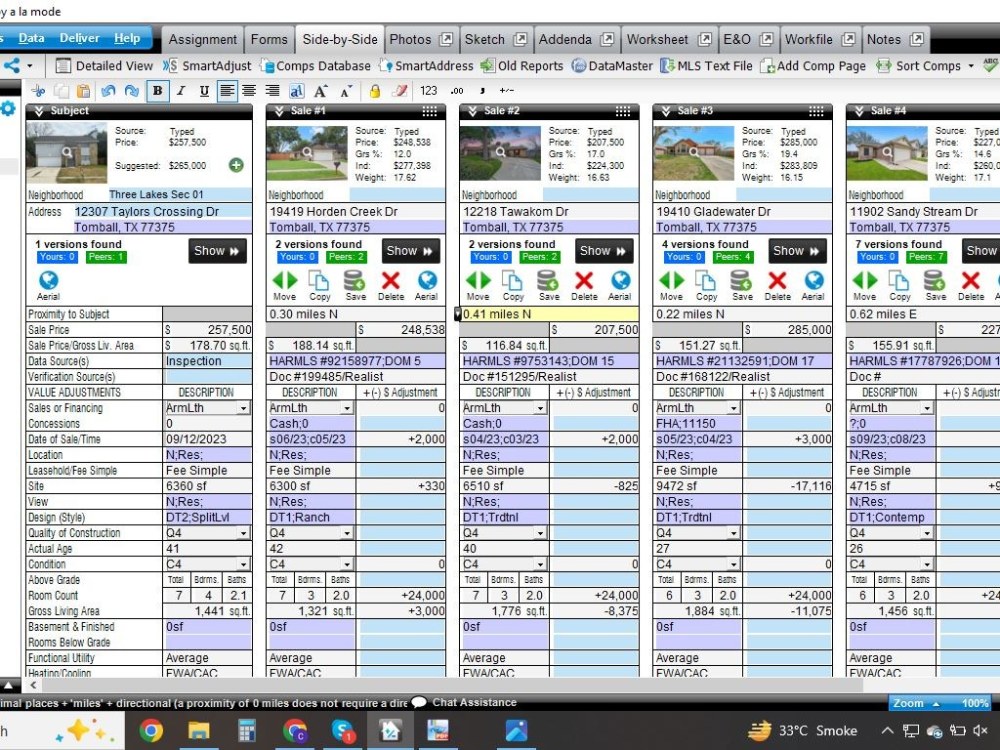Pop out the E&O tab icon

point(767,40)
